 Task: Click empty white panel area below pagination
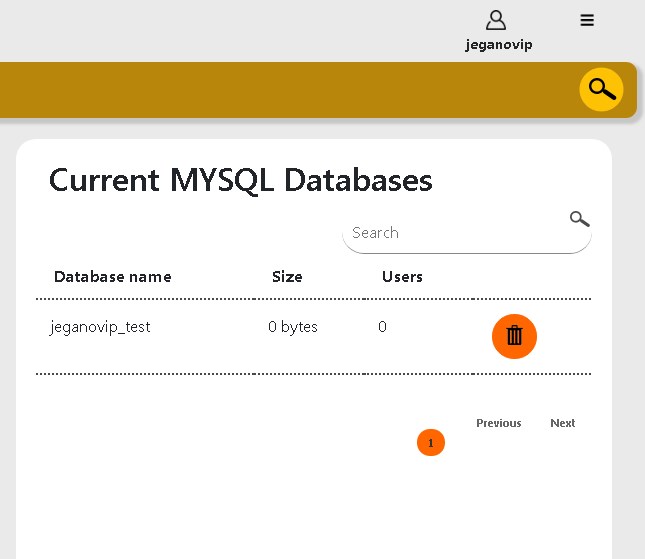click(300, 510)
